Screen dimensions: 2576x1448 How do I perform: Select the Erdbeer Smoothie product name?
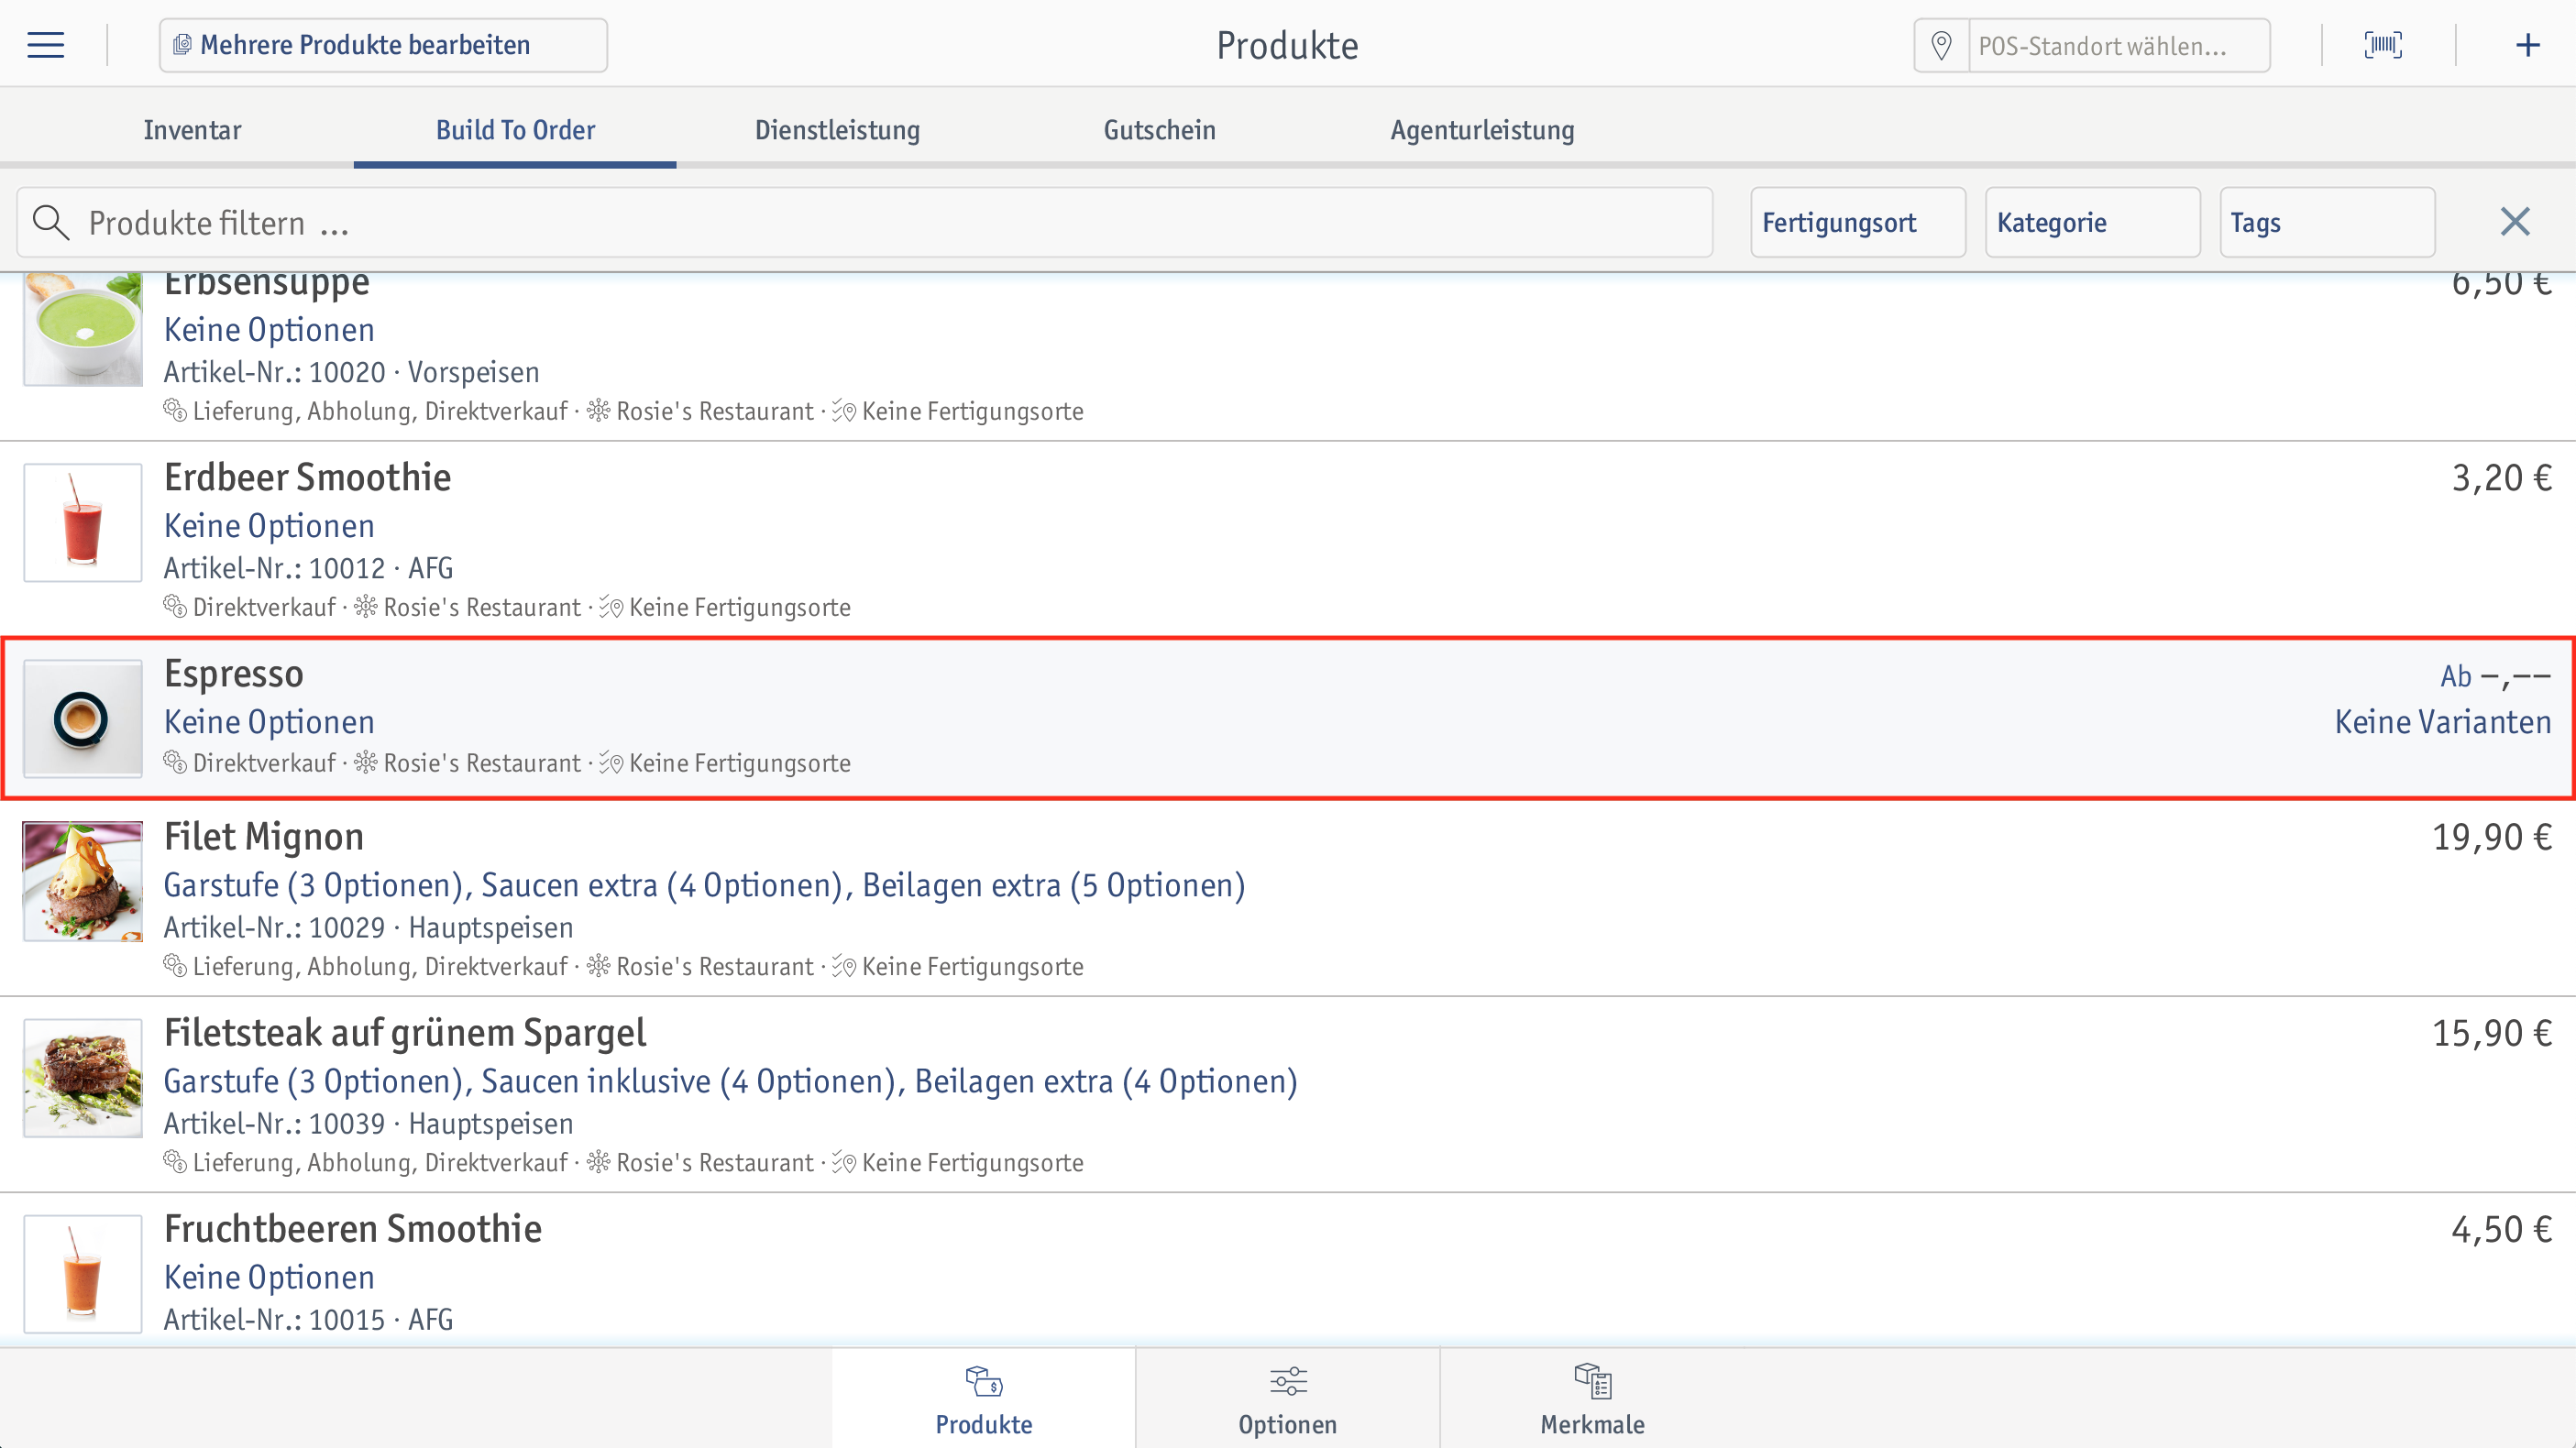tap(307, 478)
